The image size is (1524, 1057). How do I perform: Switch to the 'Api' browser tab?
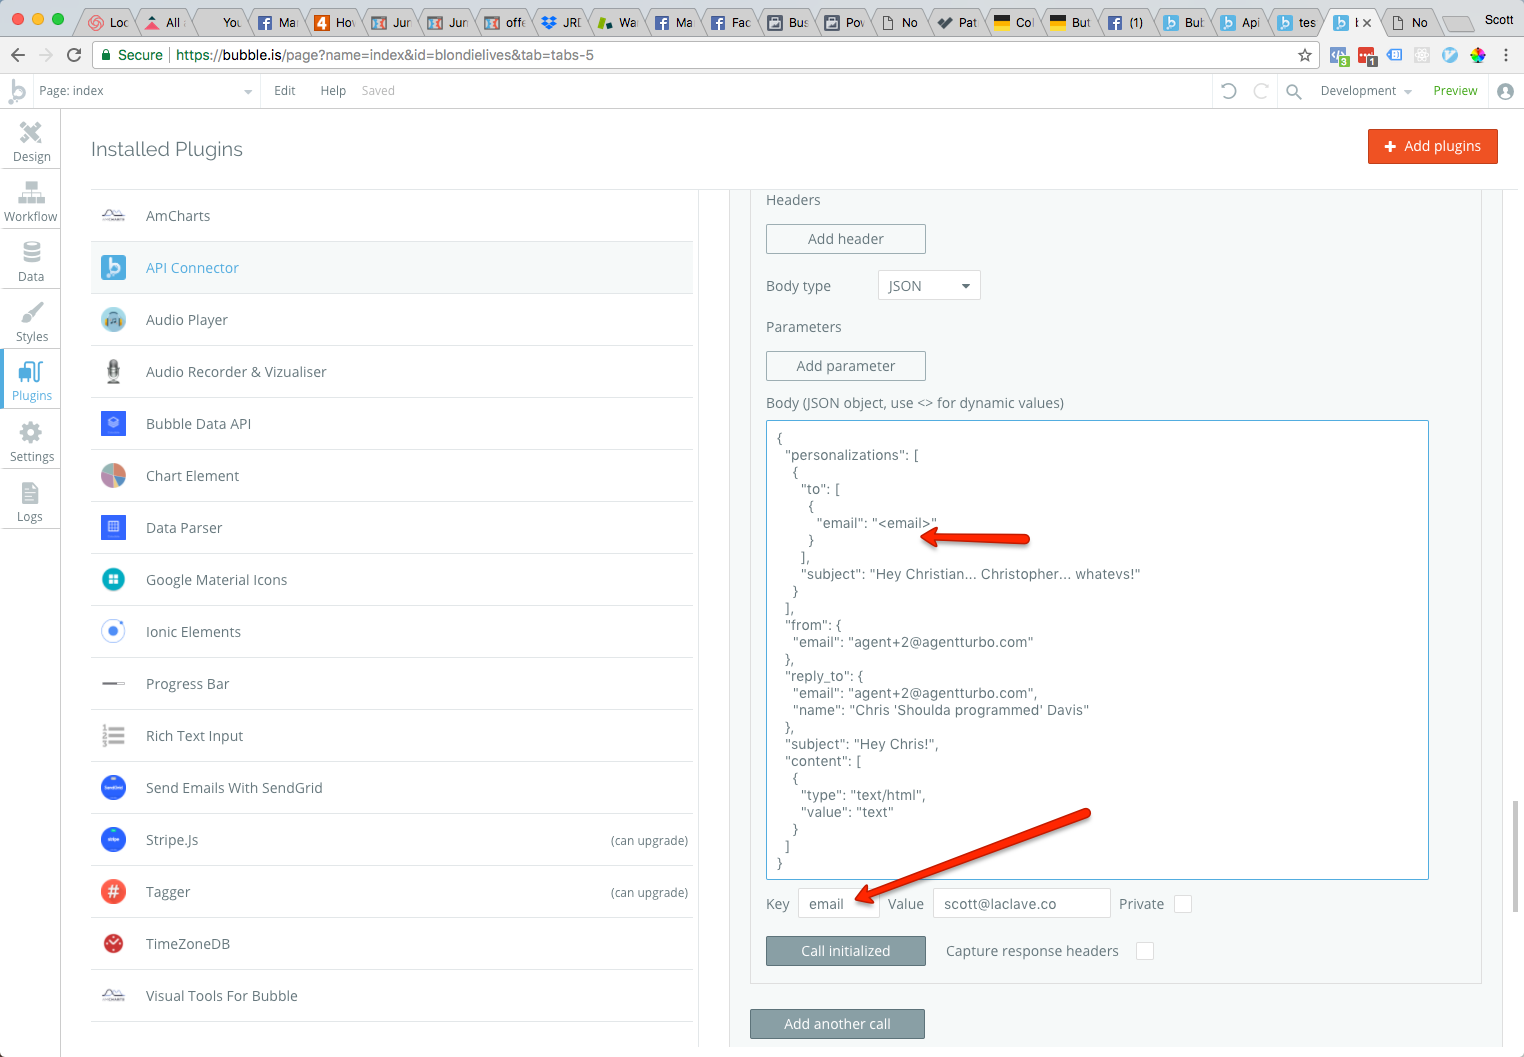click(x=1240, y=22)
